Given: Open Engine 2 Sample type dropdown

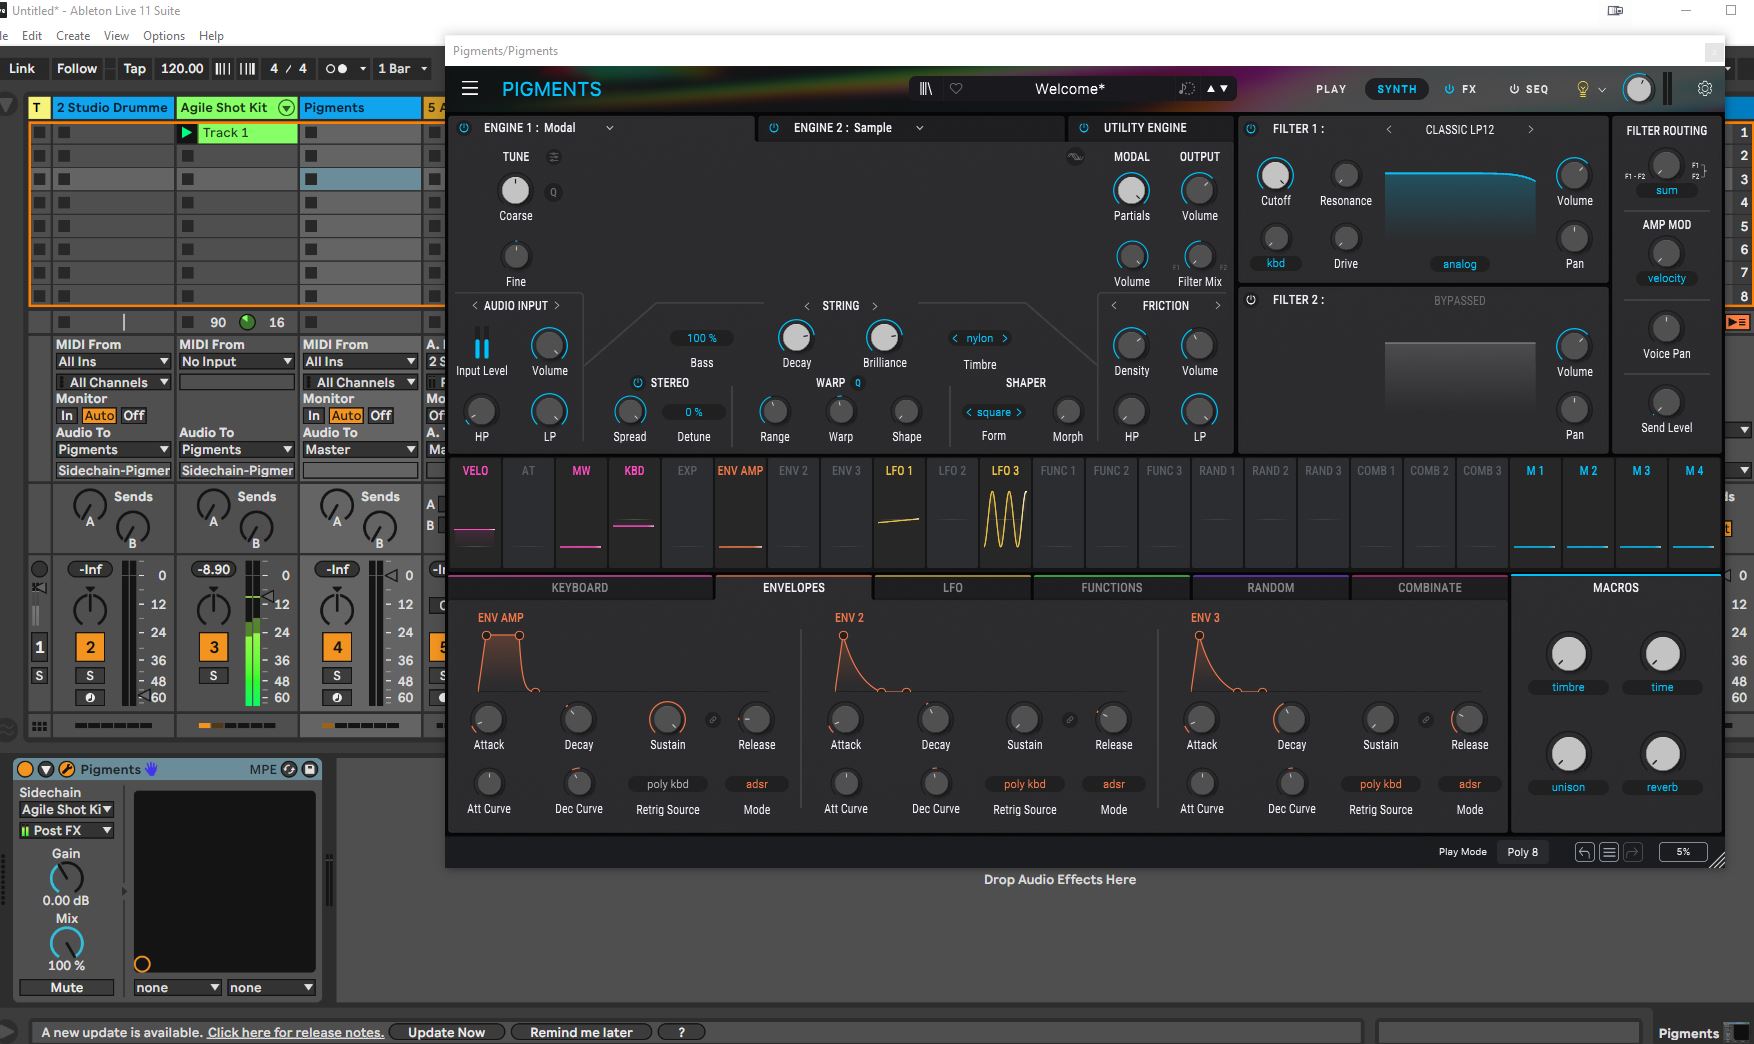Looking at the screenshot, I should click(x=919, y=128).
